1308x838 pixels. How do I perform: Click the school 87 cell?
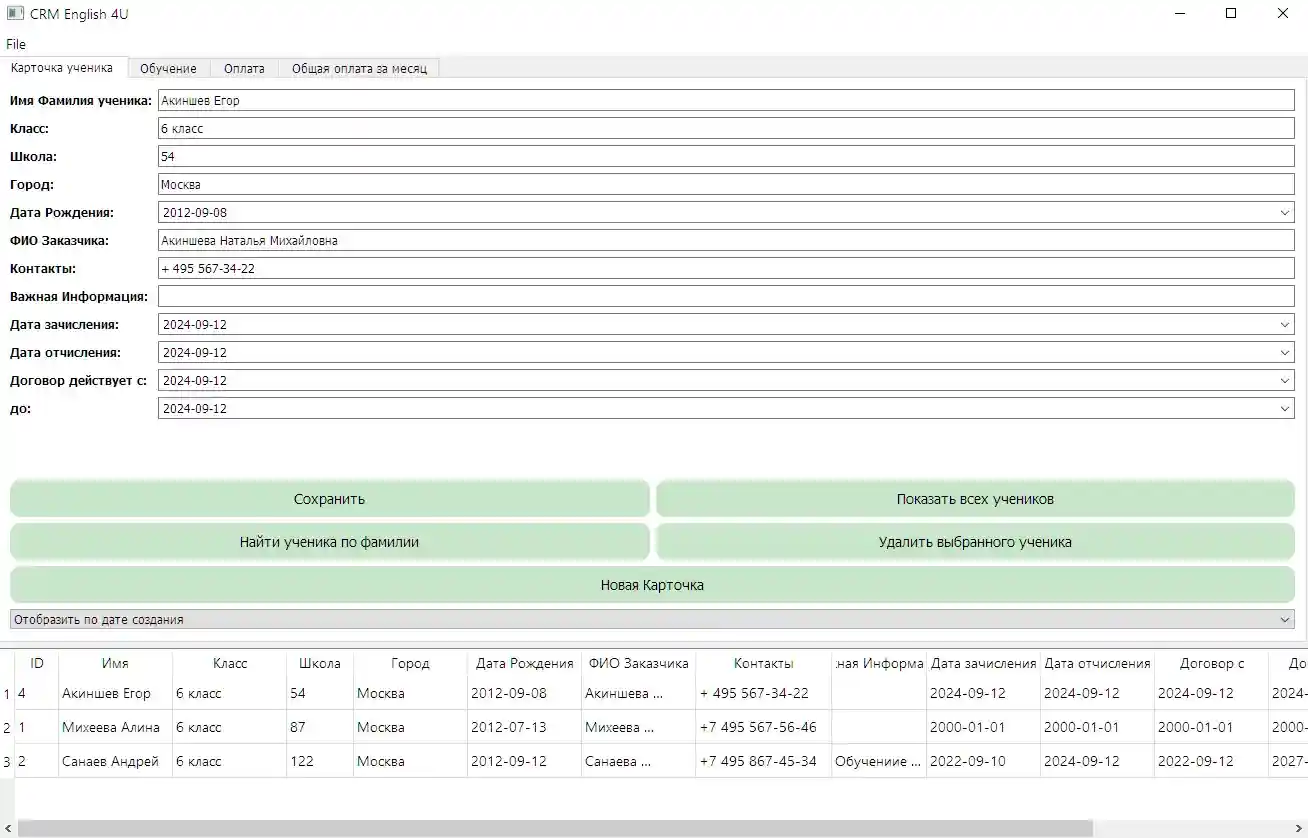pos(320,727)
